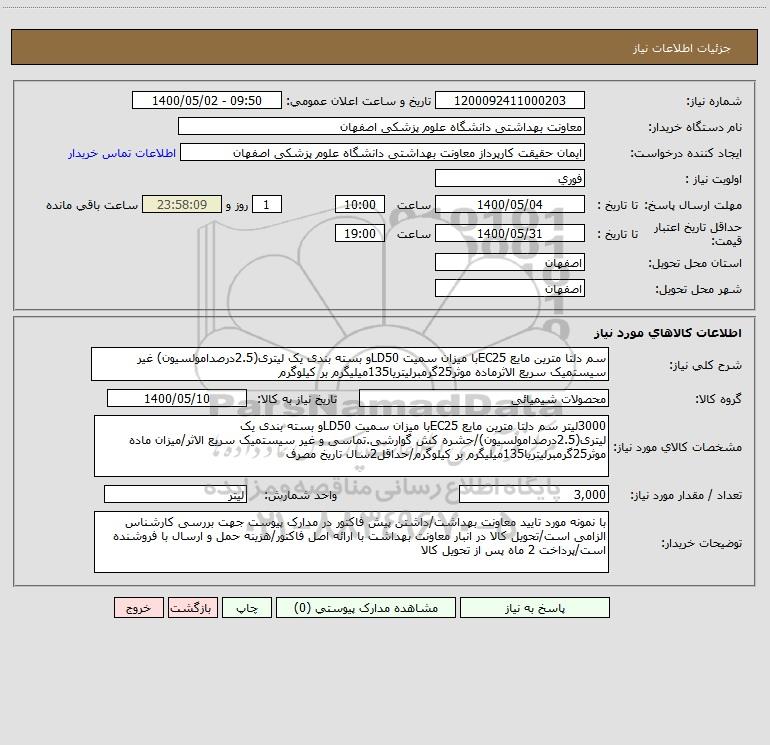
Task: Click the ایجاد کننده درخواست field
Action: point(383,153)
